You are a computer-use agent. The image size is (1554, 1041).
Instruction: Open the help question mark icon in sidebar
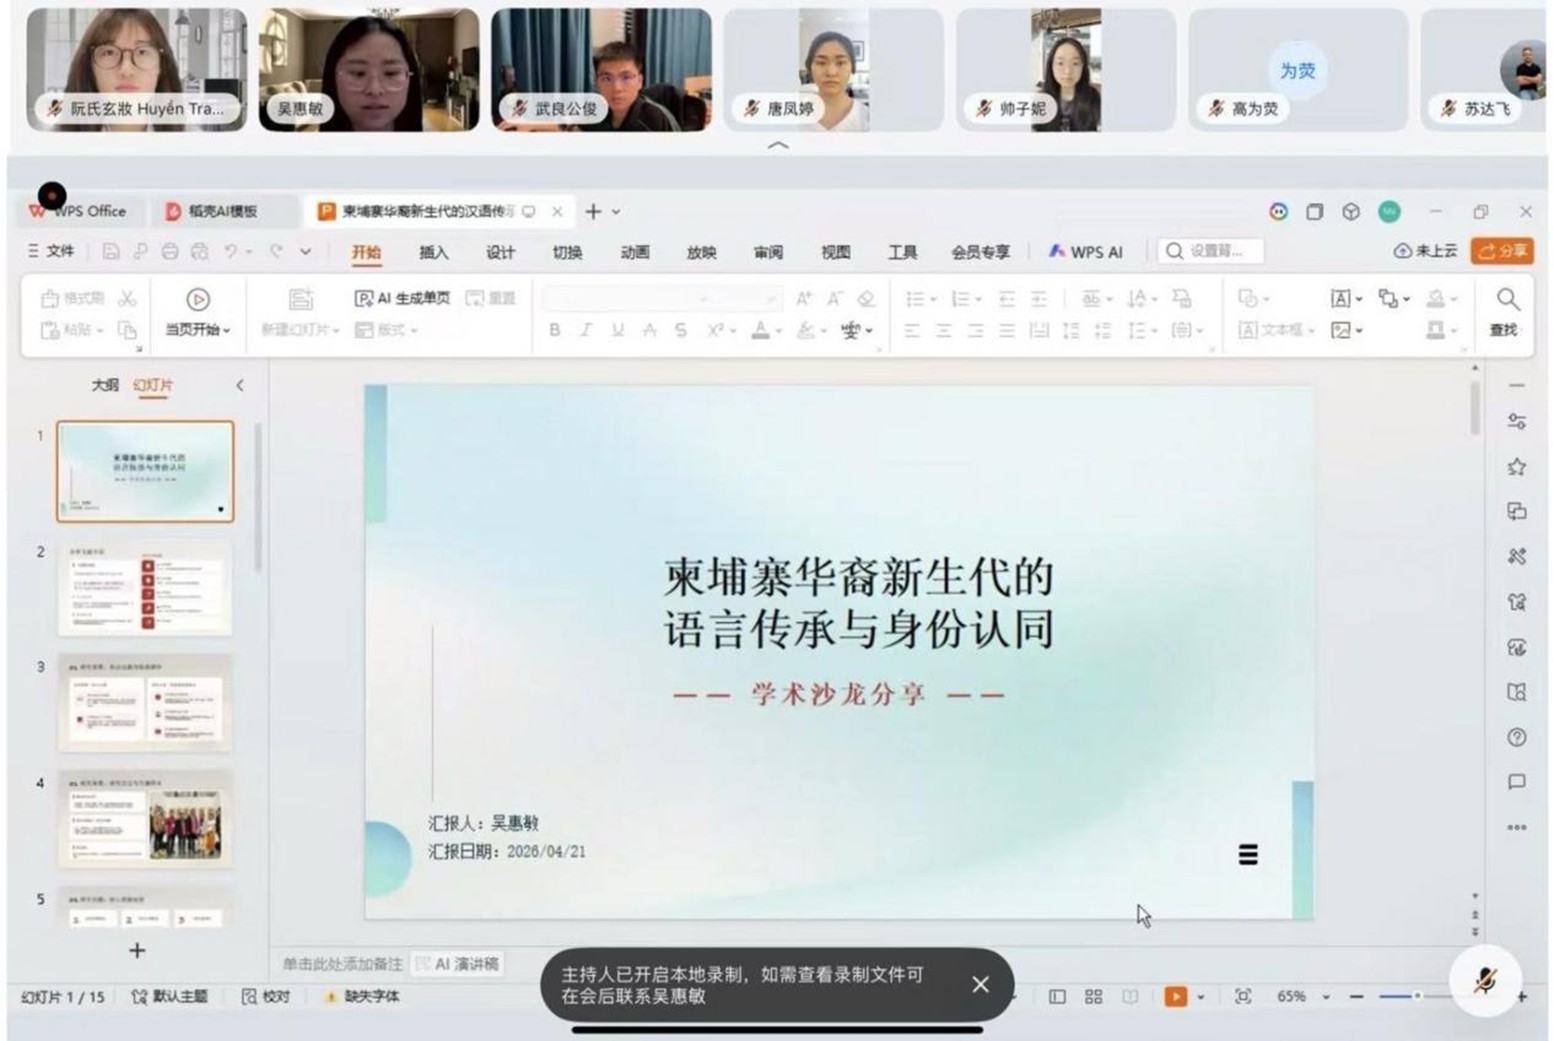click(x=1516, y=738)
